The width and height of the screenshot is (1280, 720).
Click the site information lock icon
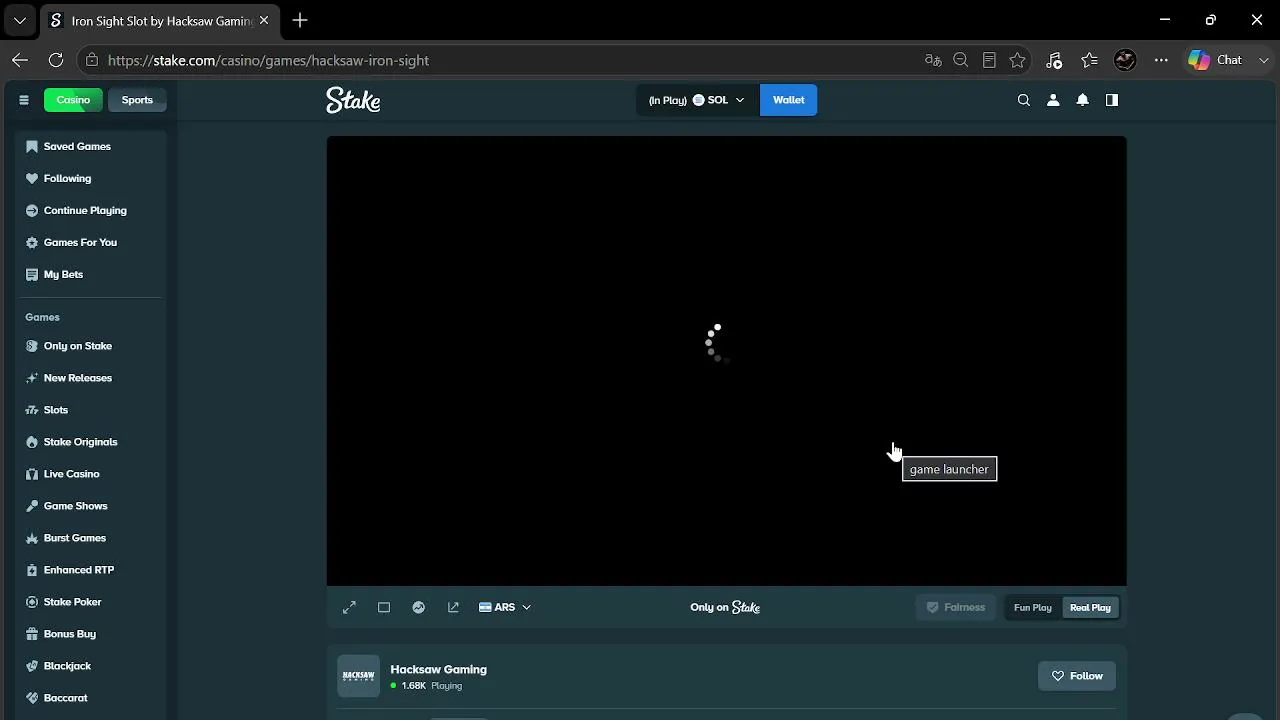point(92,60)
